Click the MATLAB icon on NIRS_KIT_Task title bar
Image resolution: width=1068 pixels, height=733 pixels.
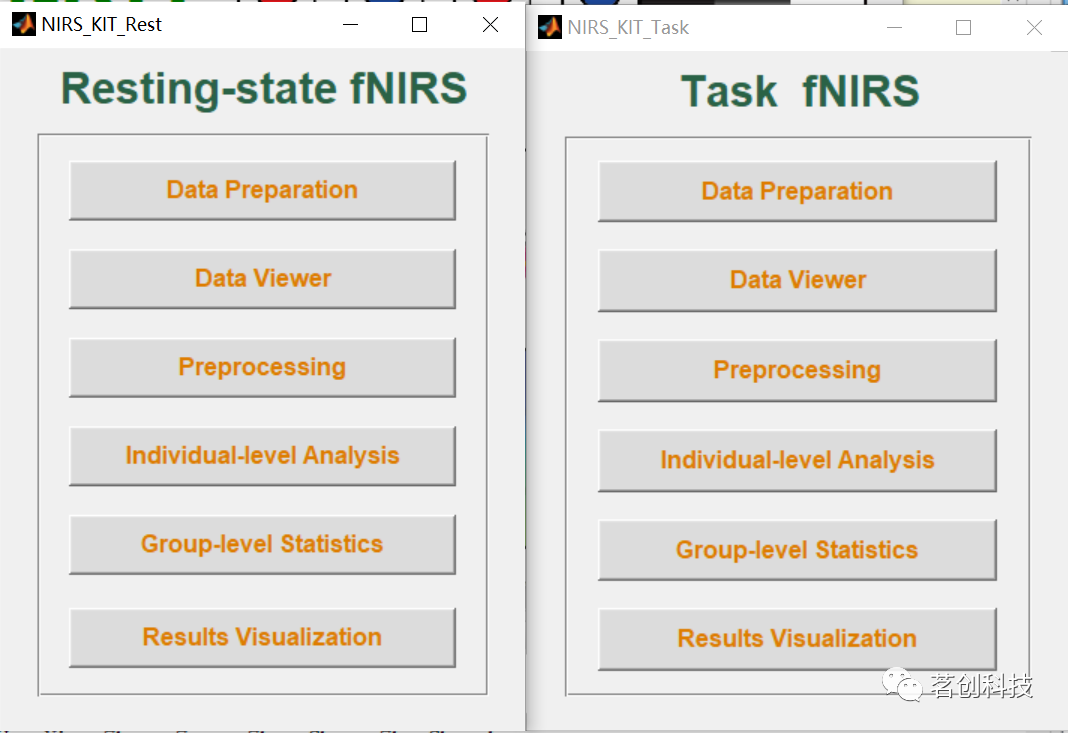click(x=549, y=27)
